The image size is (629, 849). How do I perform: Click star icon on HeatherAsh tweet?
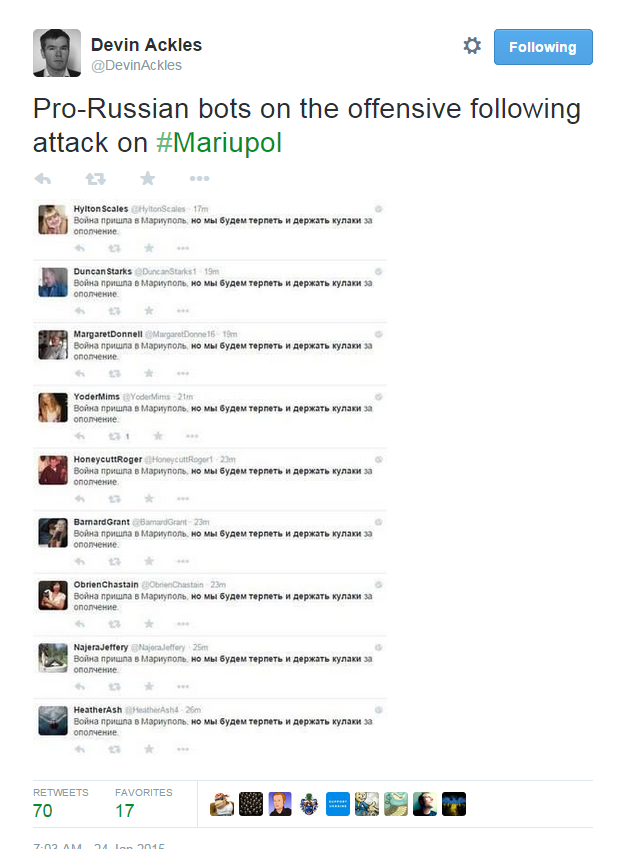149,749
